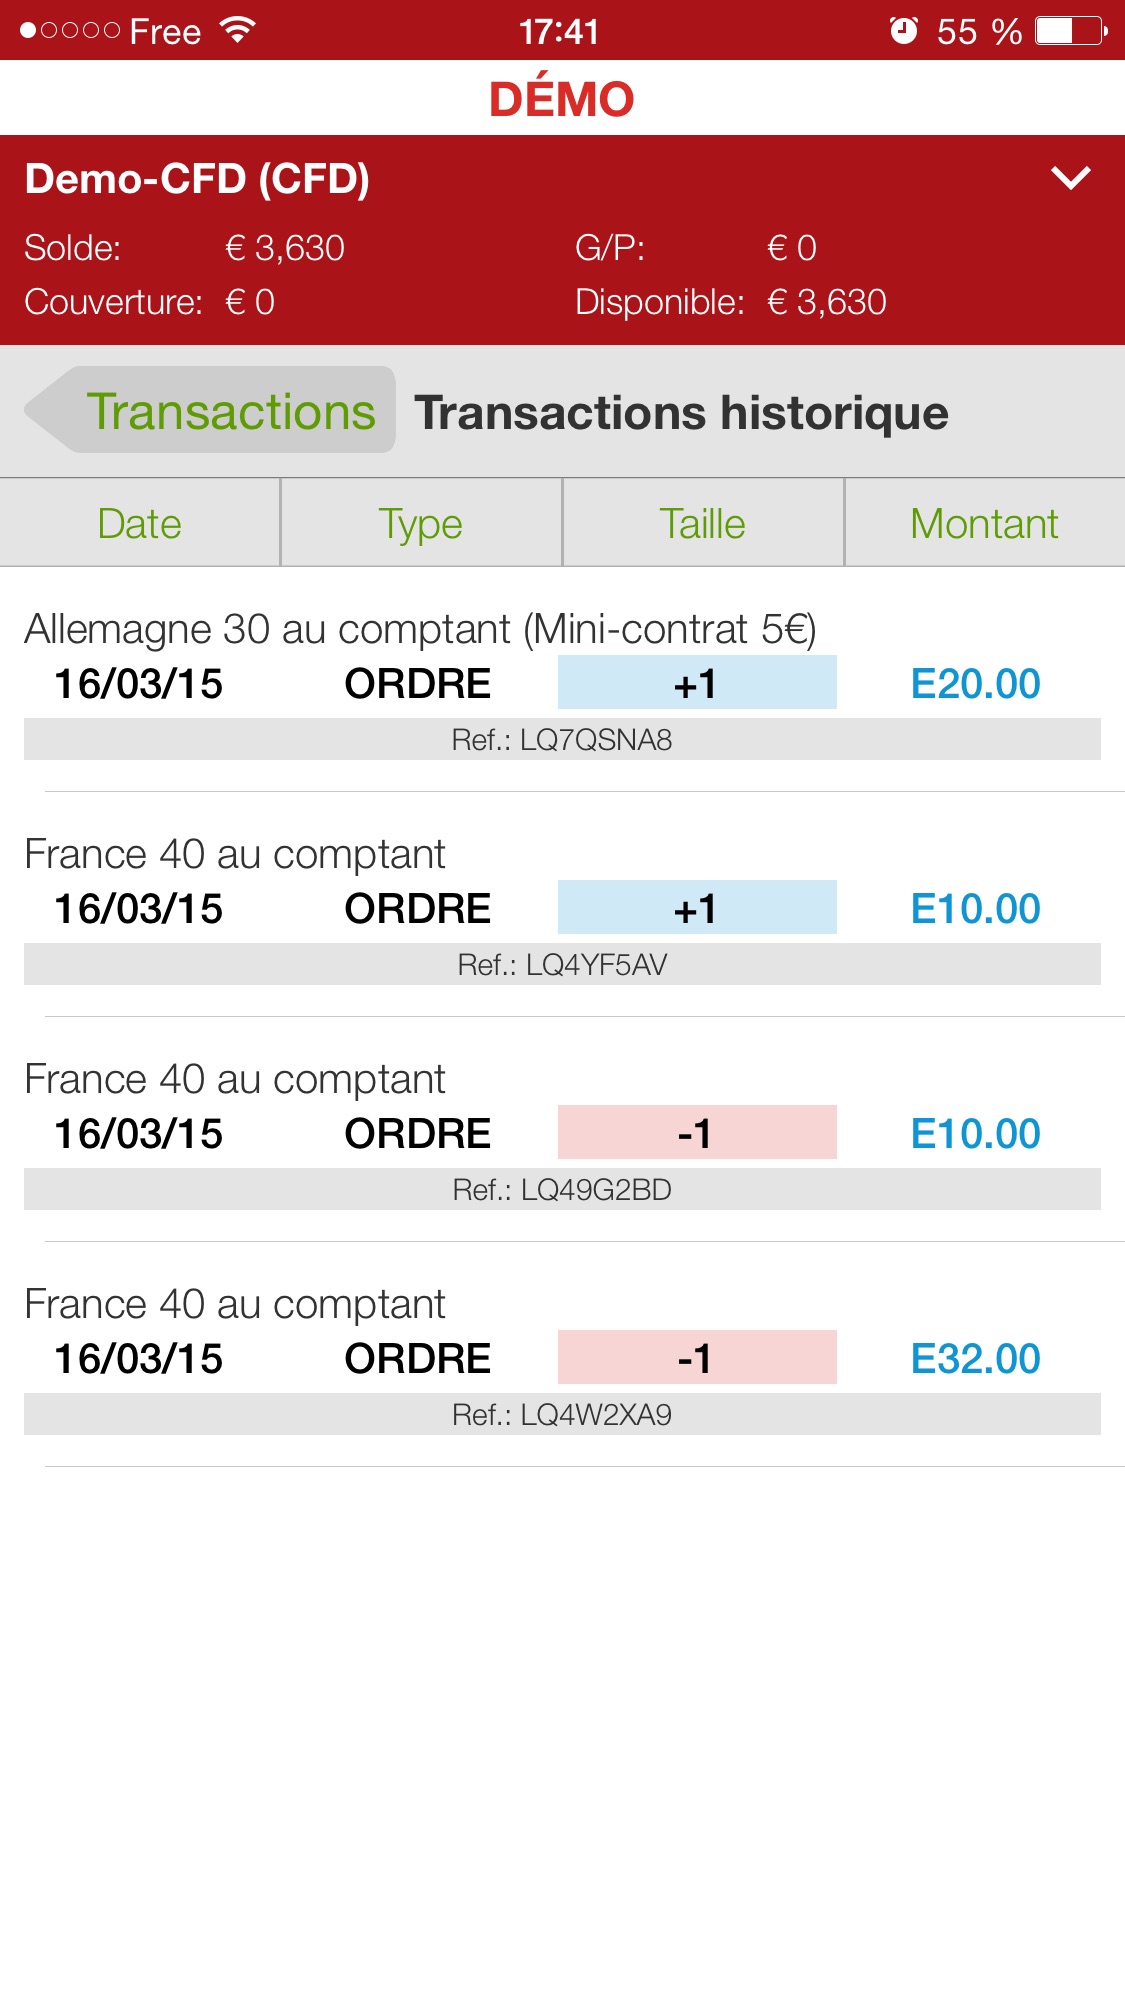Tap the E20.00 amount
Viewport: 1125px width, 2001px height.
(x=975, y=684)
